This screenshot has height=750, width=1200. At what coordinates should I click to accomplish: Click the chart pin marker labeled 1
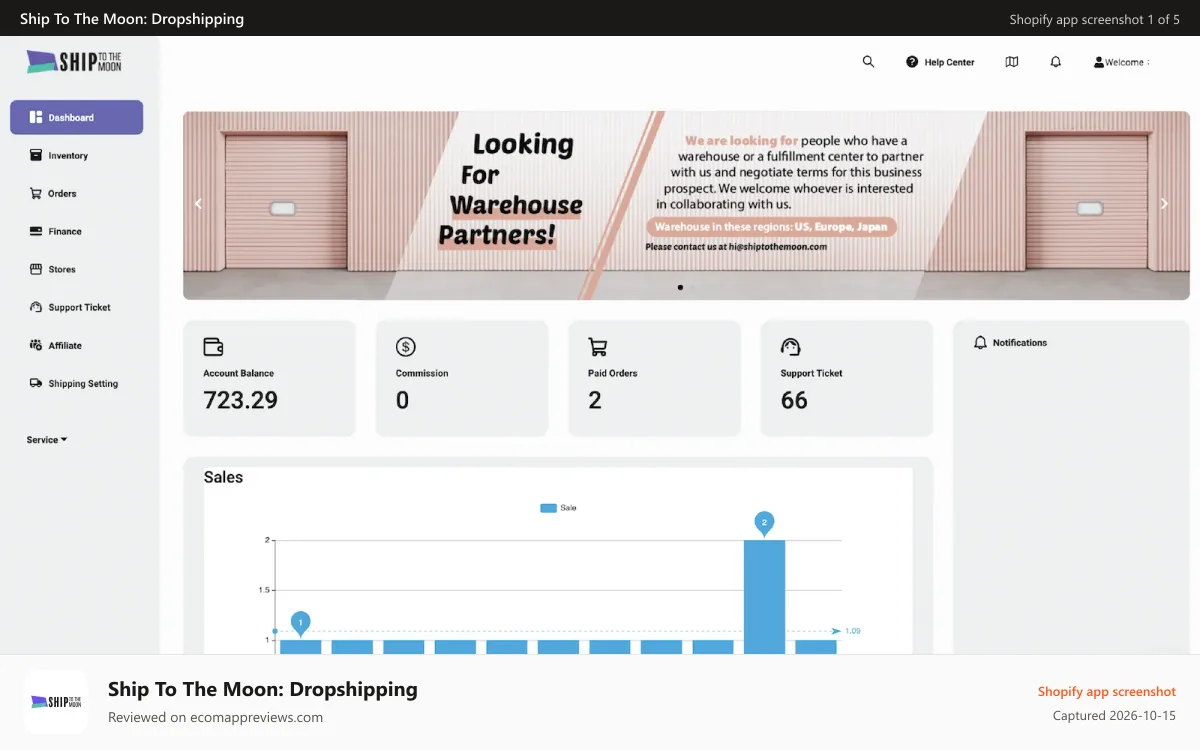pos(300,624)
